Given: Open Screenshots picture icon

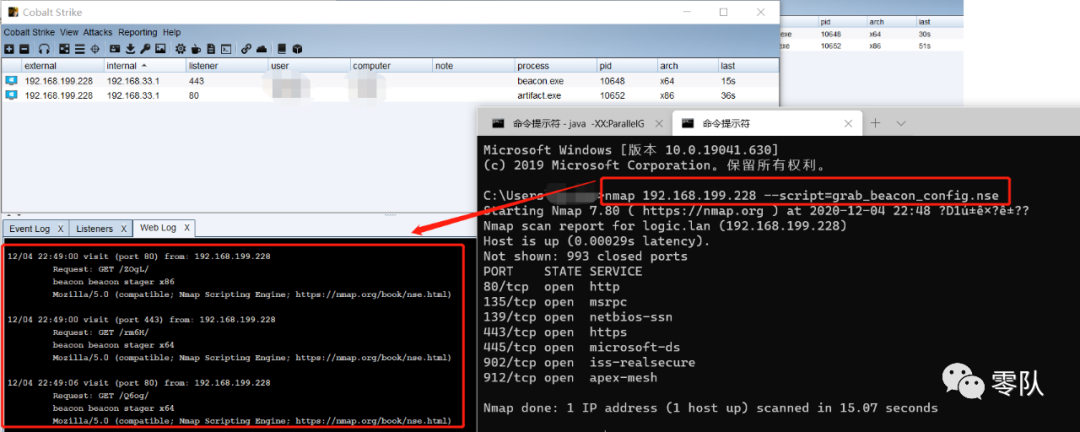Looking at the screenshot, I should (160, 49).
